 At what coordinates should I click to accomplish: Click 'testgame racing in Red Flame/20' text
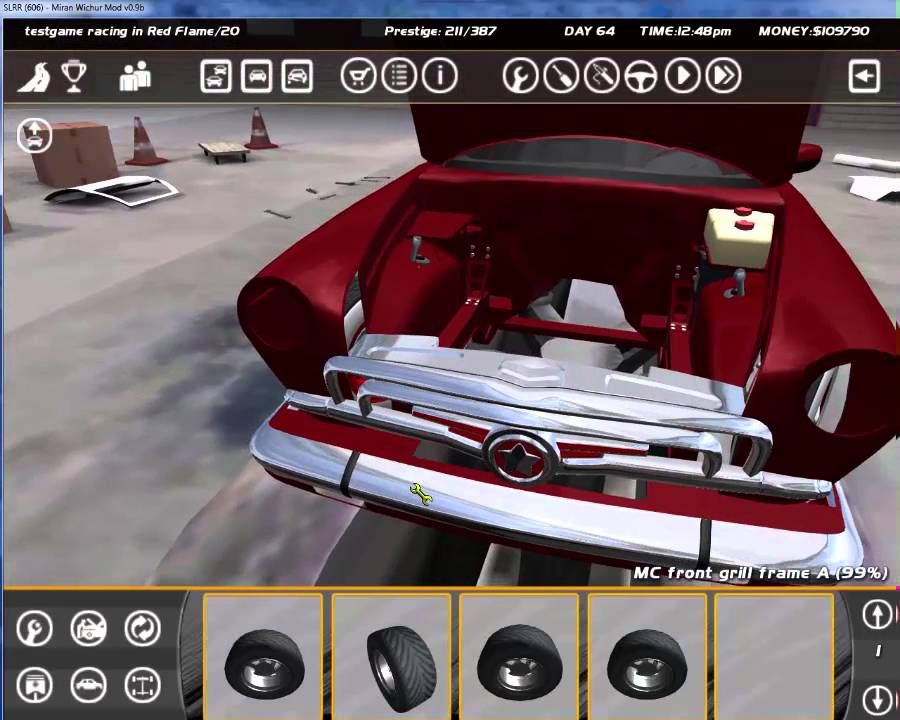click(x=132, y=31)
